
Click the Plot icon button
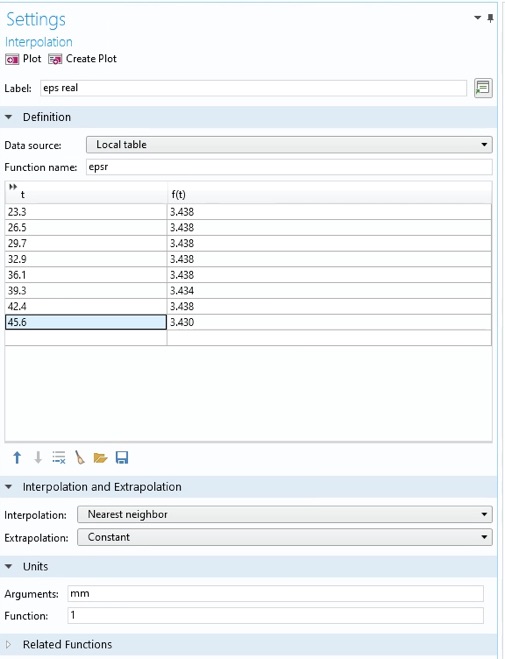tap(12, 59)
